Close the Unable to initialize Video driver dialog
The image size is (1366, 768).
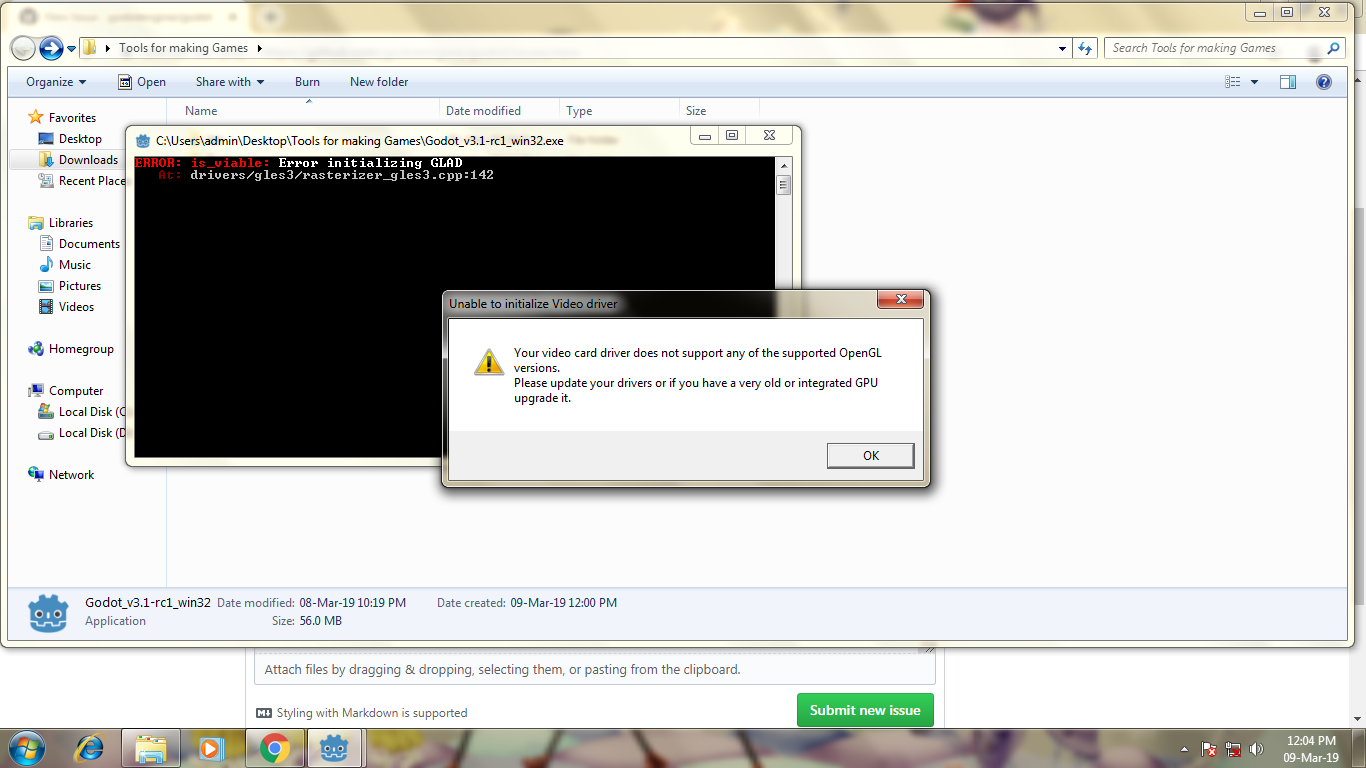click(900, 299)
